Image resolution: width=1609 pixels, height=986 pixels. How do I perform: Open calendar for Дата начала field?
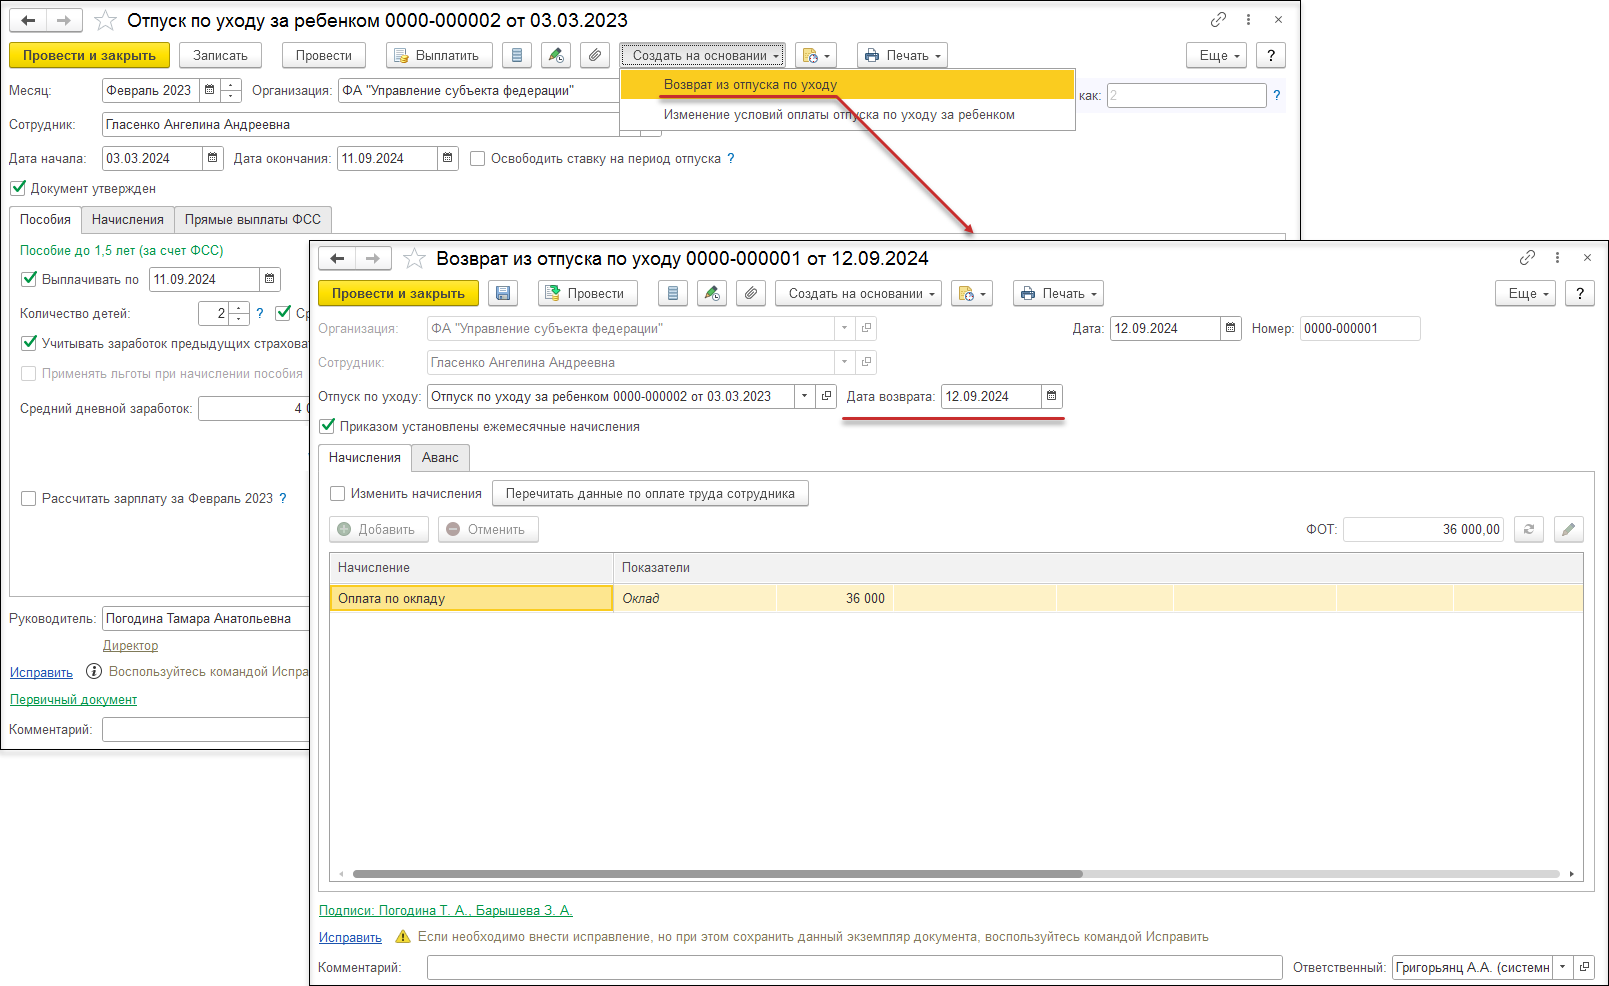click(x=212, y=158)
